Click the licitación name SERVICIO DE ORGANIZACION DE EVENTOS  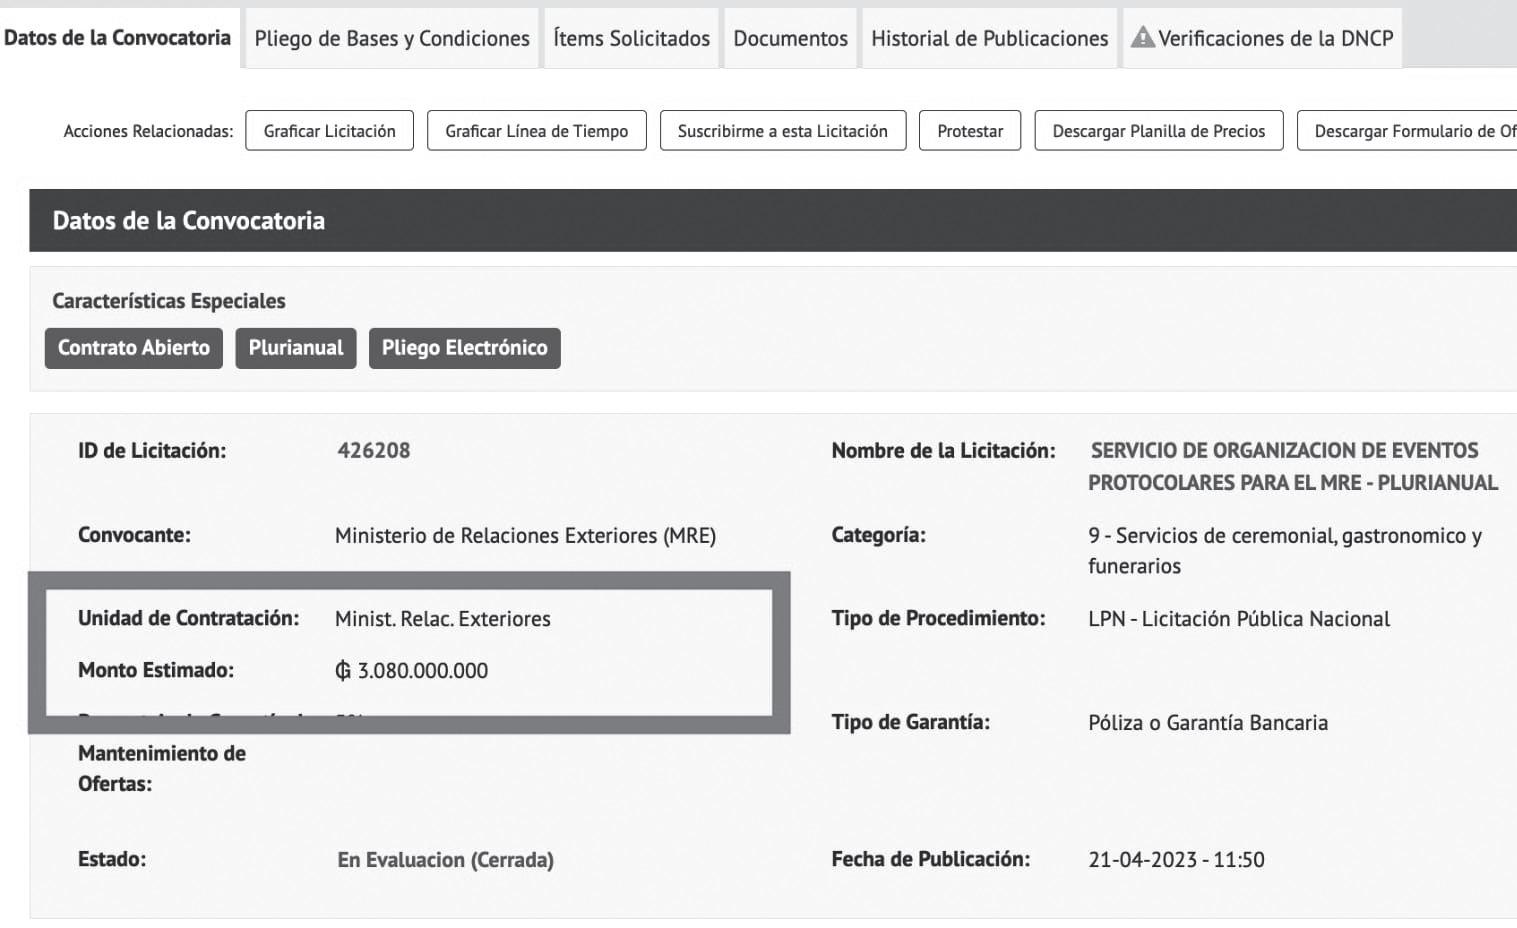coord(1292,466)
